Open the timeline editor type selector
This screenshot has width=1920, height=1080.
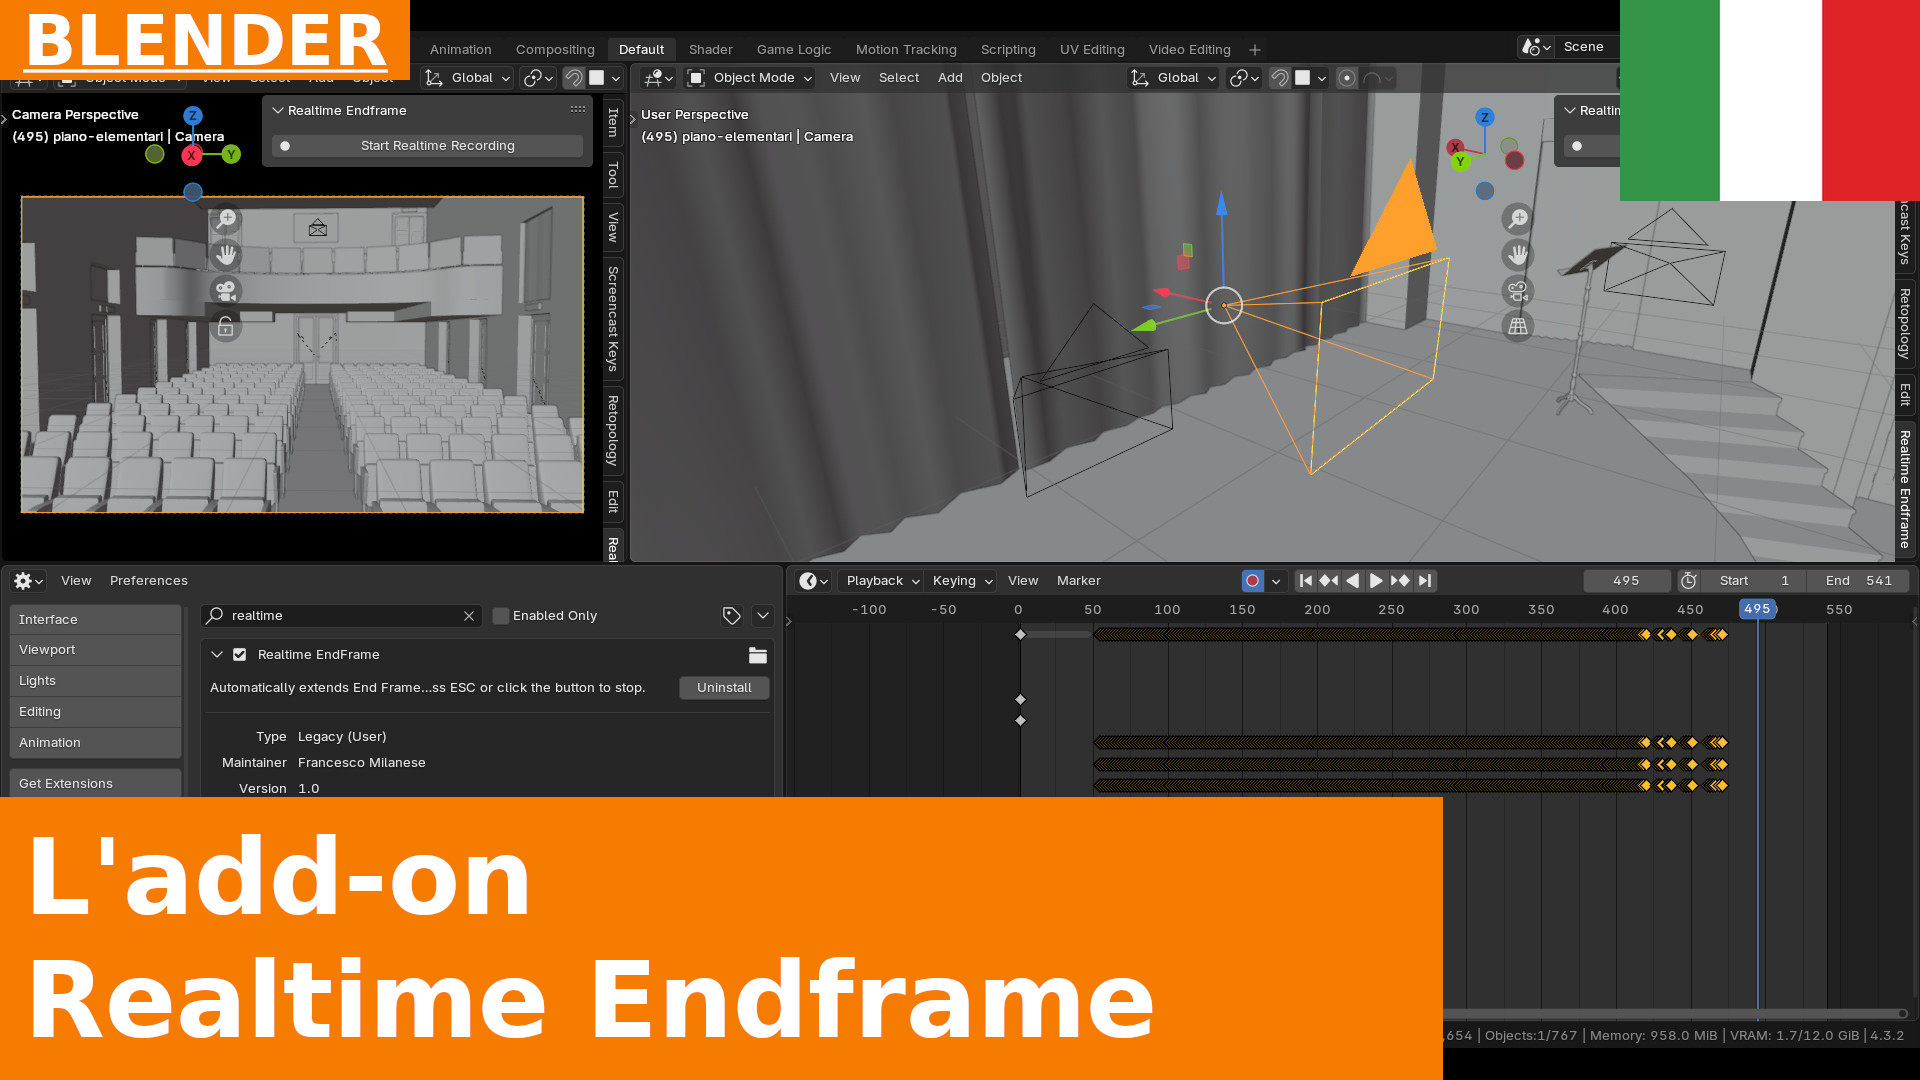[x=814, y=581]
